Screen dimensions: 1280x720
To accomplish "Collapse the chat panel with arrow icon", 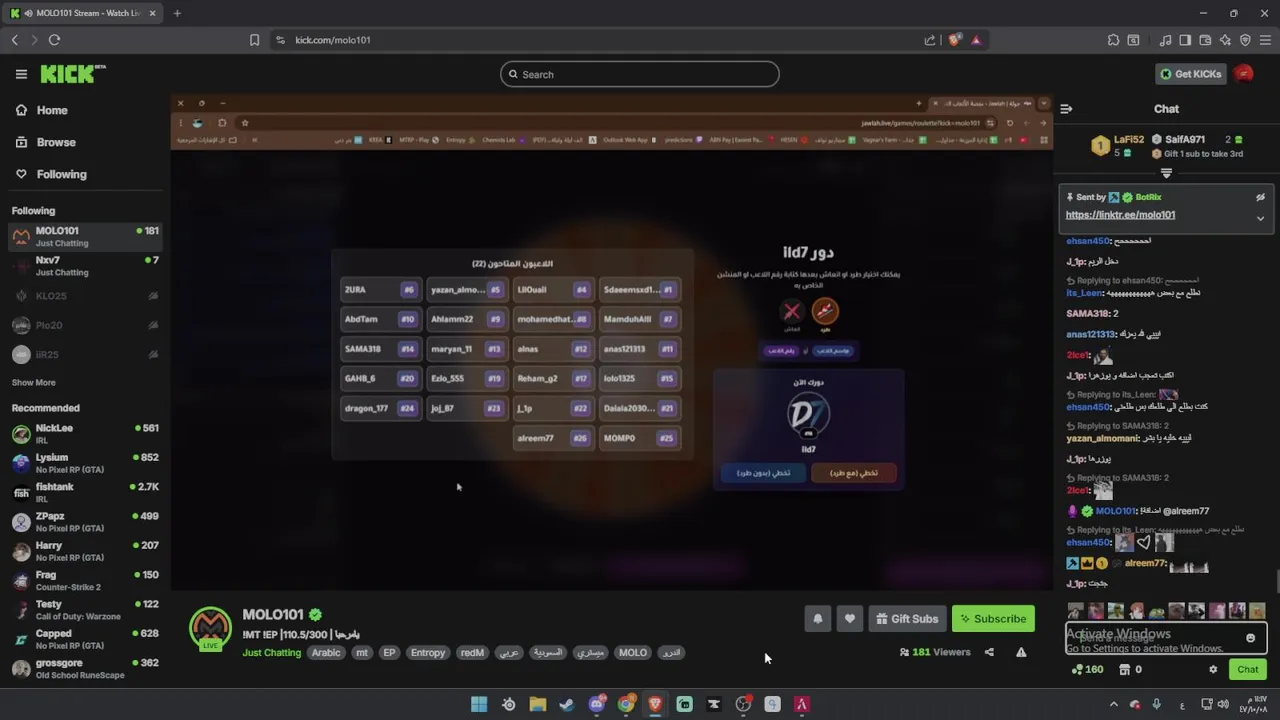I will (x=1066, y=109).
